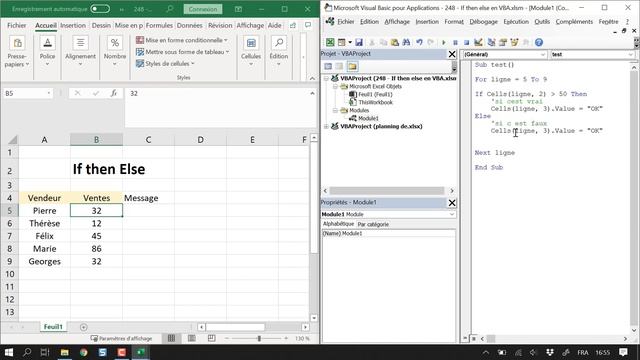Screen dimensions: 640x360
Task: Toggle Design Mode icon in VBA toolbar
Action: [478, 42]
